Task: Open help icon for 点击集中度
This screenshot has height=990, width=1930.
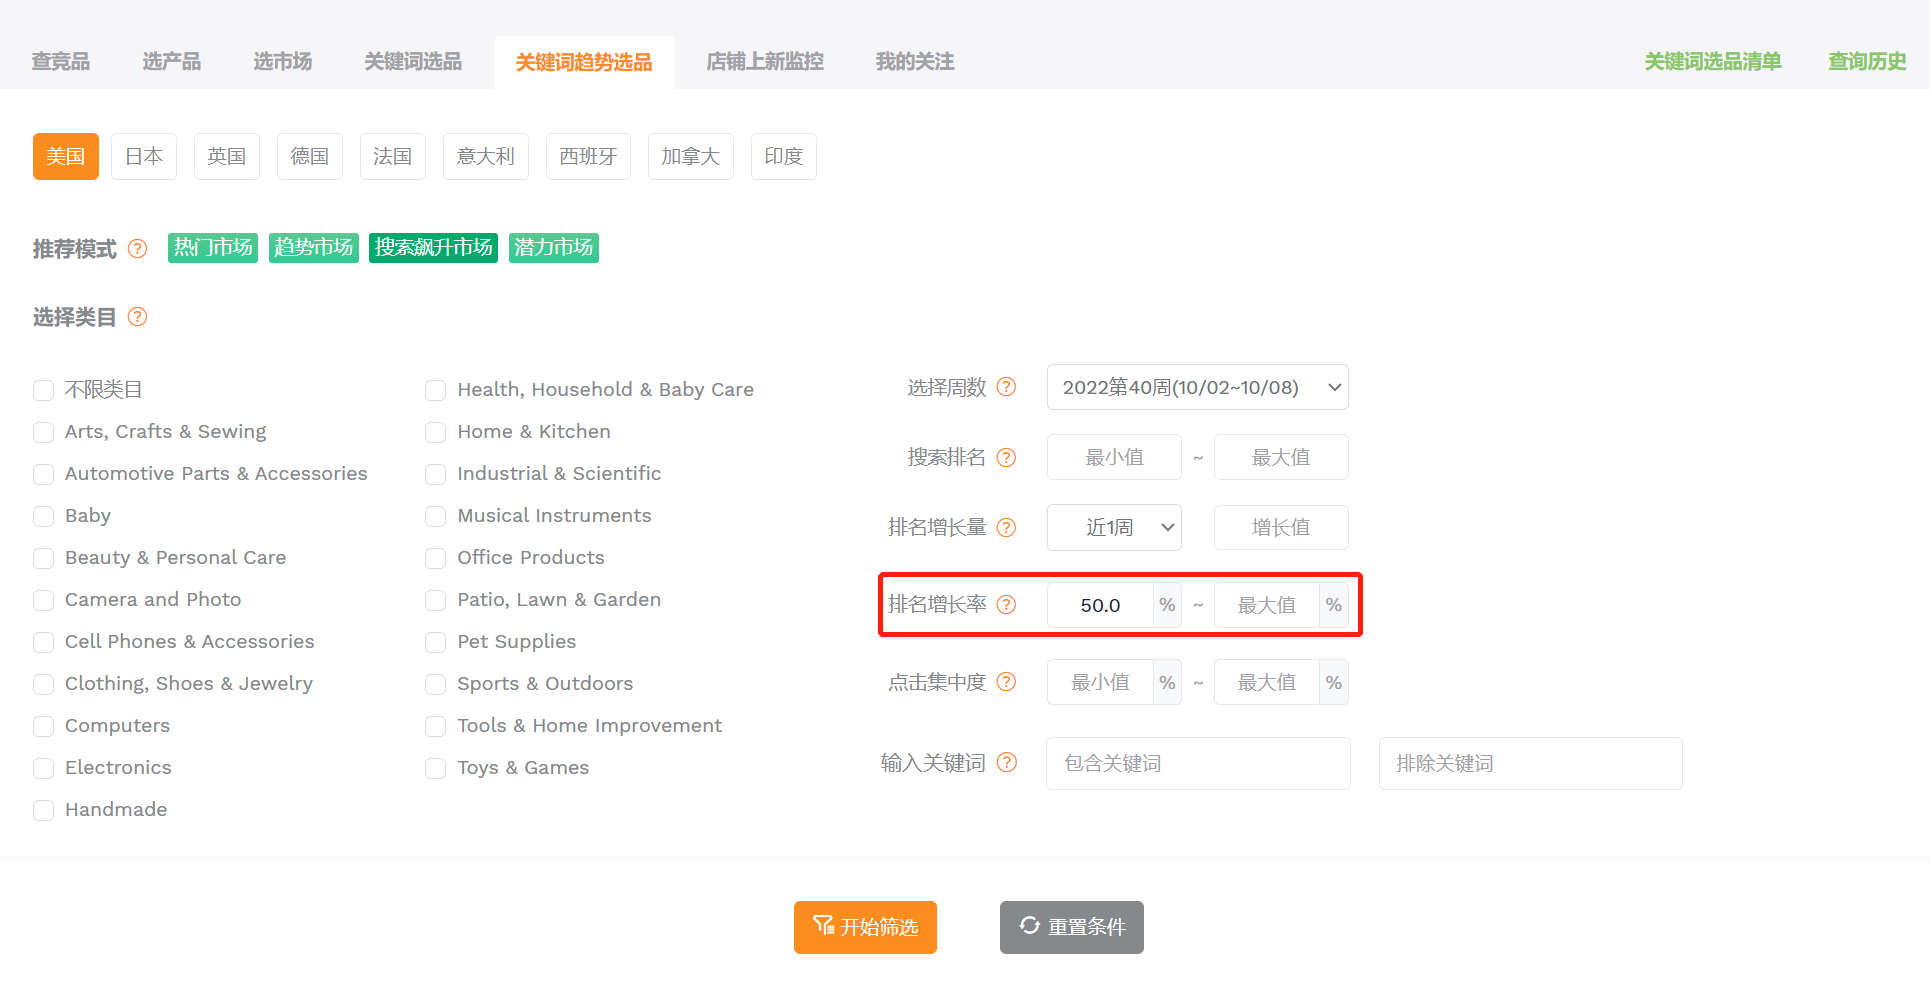Action: click(1007, 682)
